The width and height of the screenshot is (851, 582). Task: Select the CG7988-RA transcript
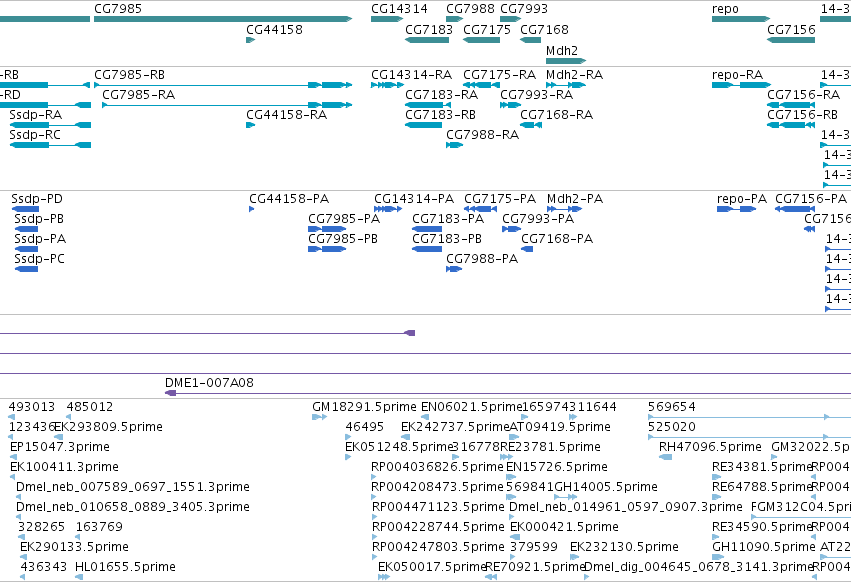click(454, 145)
